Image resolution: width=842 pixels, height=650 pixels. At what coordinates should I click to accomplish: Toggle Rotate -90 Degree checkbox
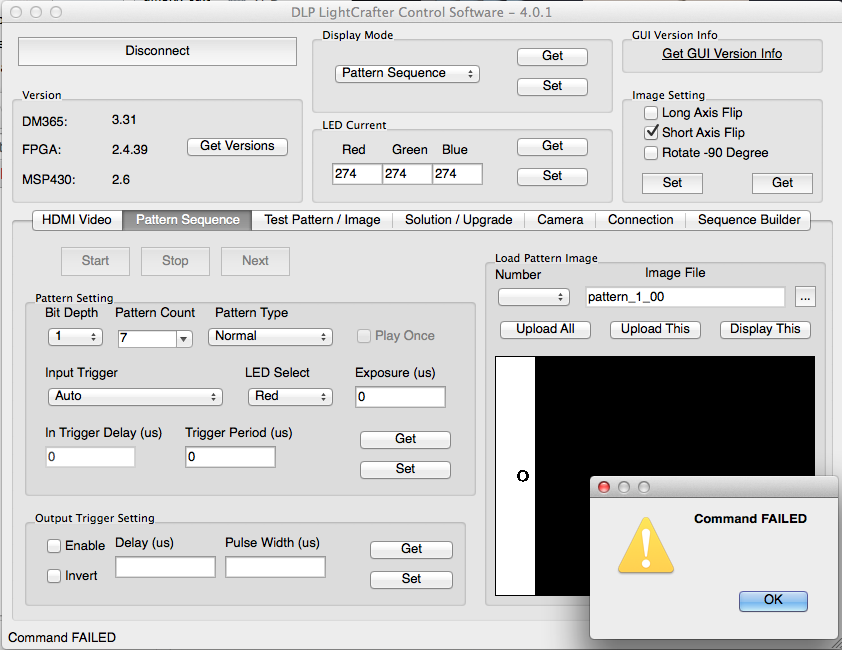651,153
